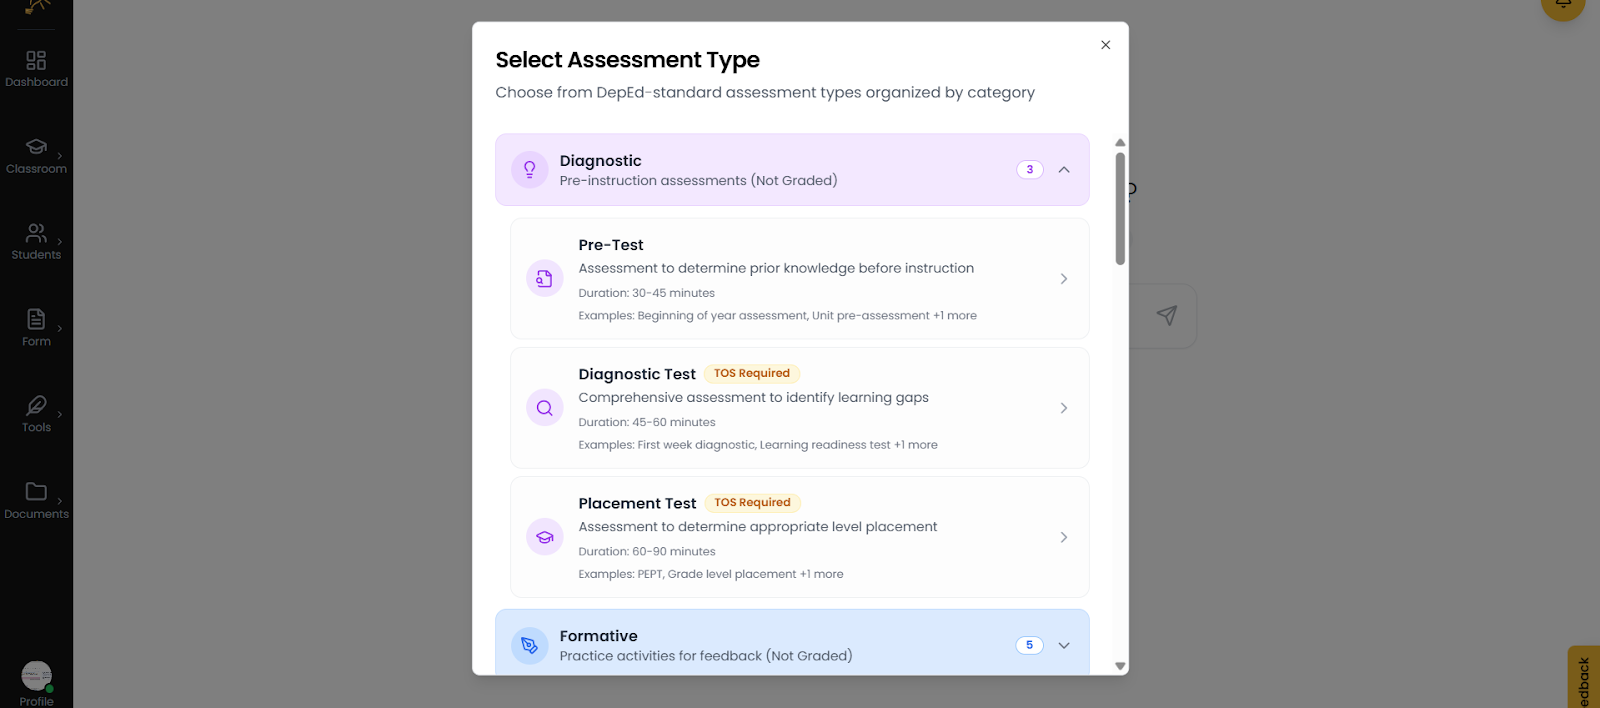Open the Classroom graduation cap icon
This screenshot has width=1600, height=708.
(36, 147)
